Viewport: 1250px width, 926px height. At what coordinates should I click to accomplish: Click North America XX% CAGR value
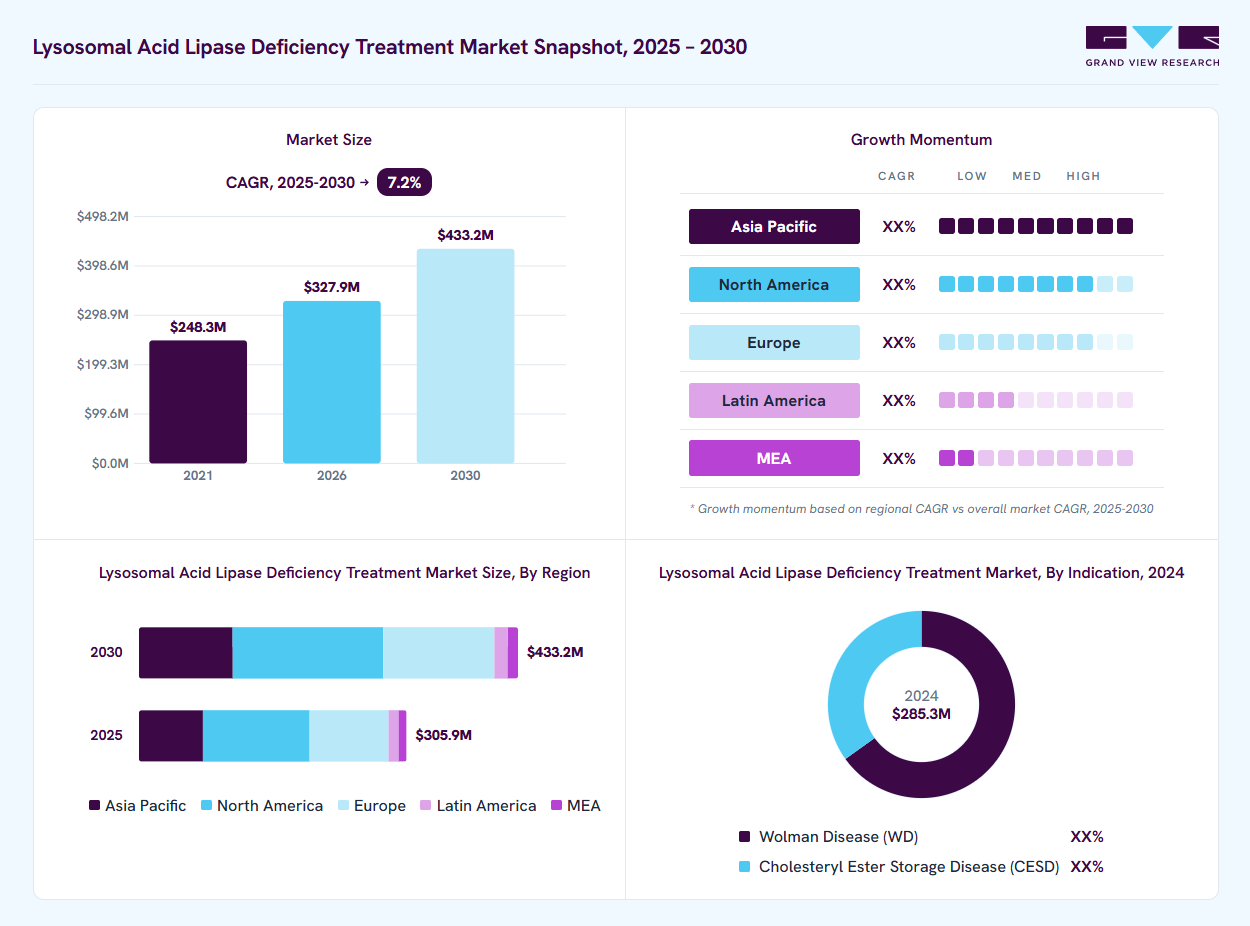coord(899,285)
